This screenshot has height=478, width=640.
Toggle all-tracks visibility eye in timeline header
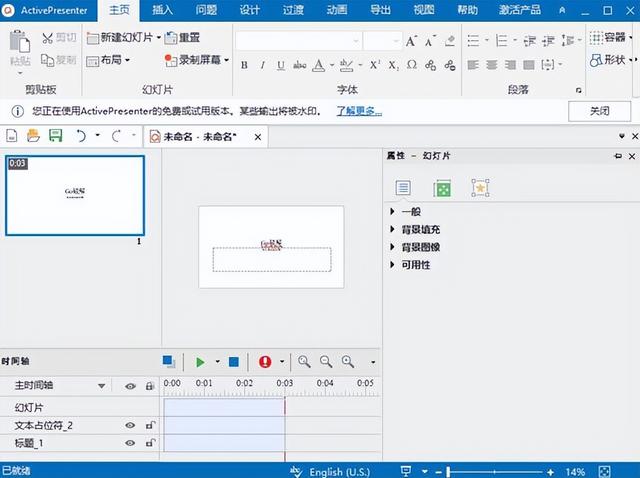click(130, 386)
